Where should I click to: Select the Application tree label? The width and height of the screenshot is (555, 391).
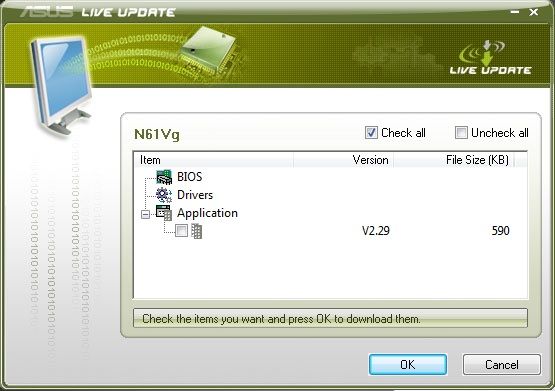click(x=207, y=213)
